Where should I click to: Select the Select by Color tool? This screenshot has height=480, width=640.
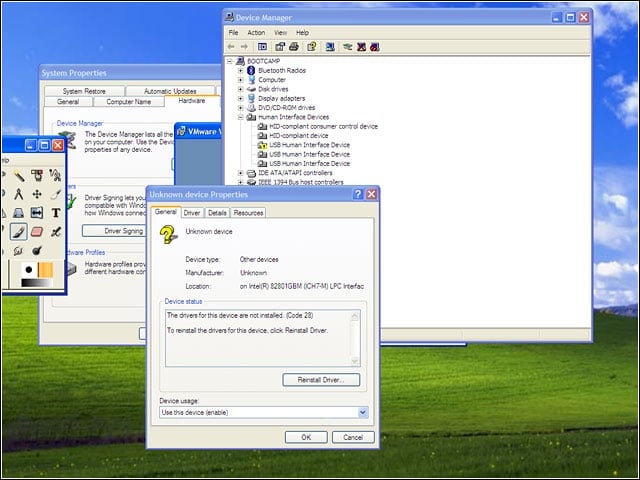point(37,176)
